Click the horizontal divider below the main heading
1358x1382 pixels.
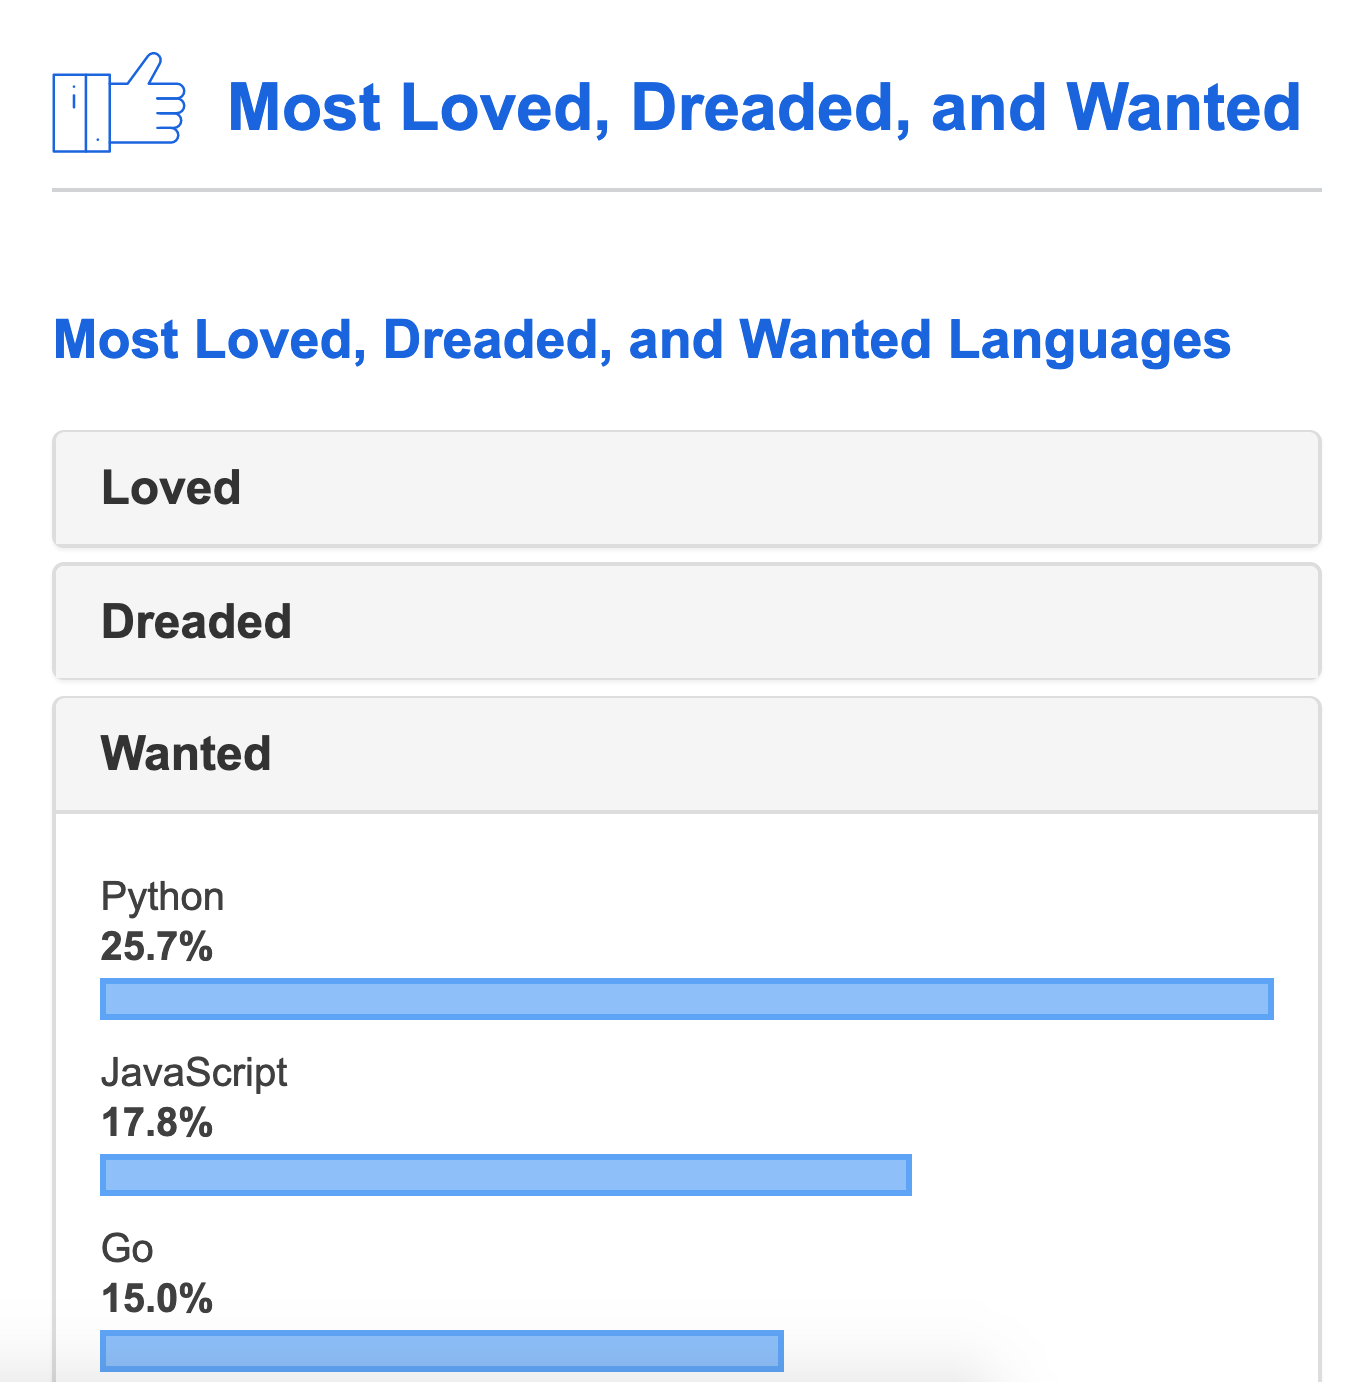click(x=686, y=189)
